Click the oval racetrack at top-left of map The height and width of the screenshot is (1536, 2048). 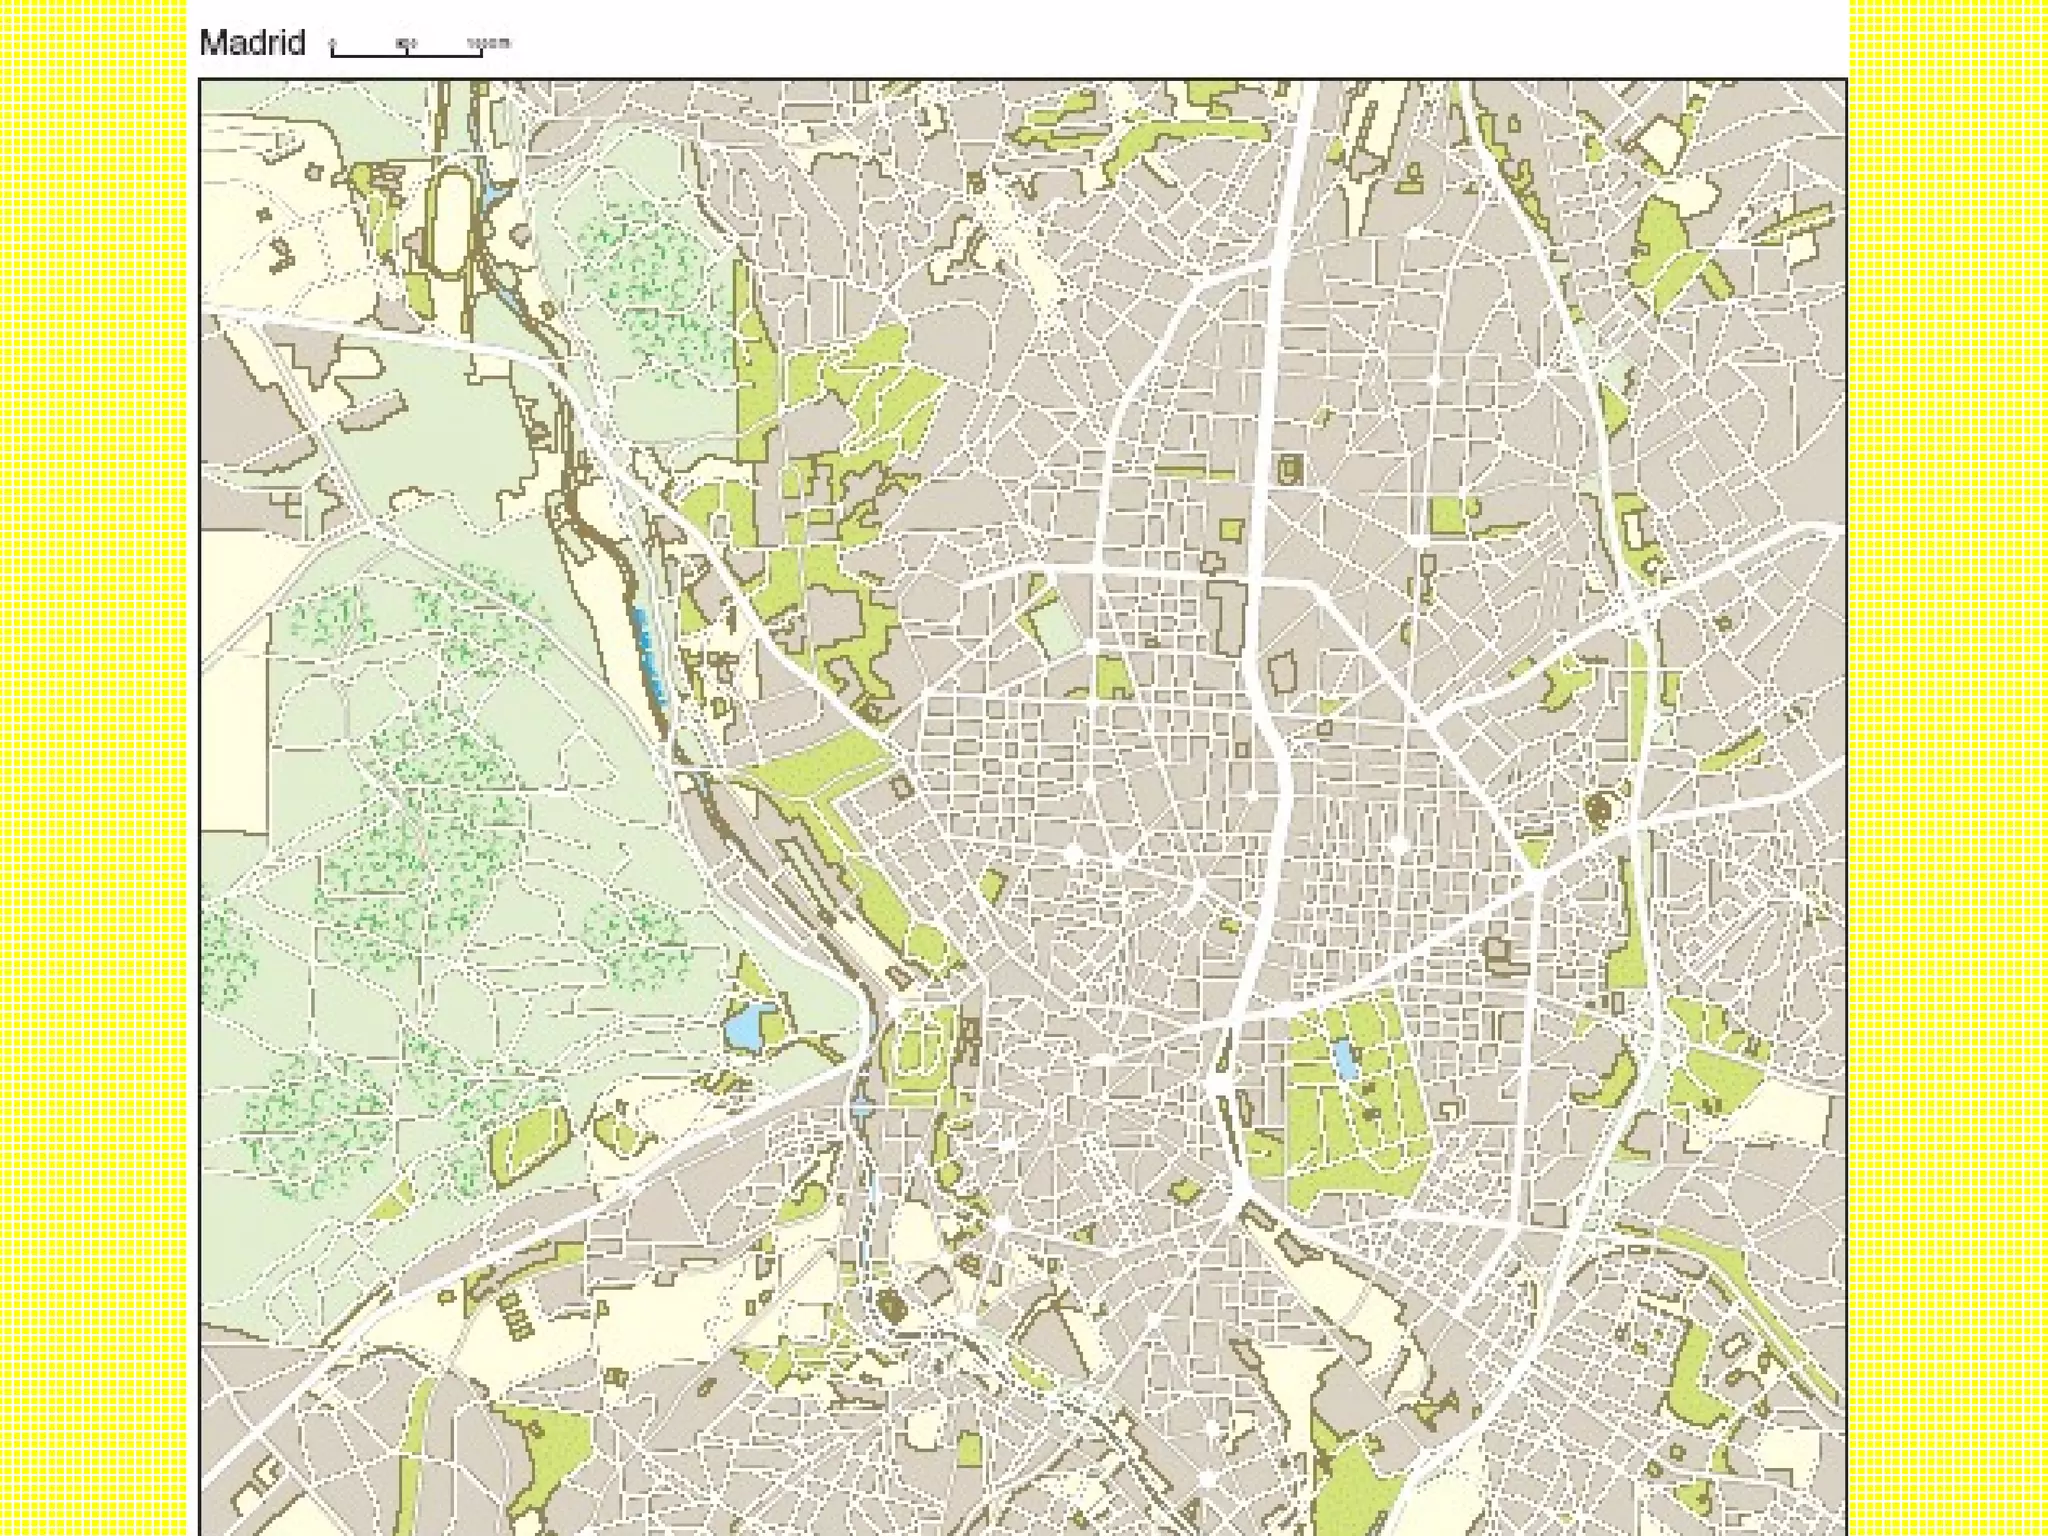coord(450,221)
